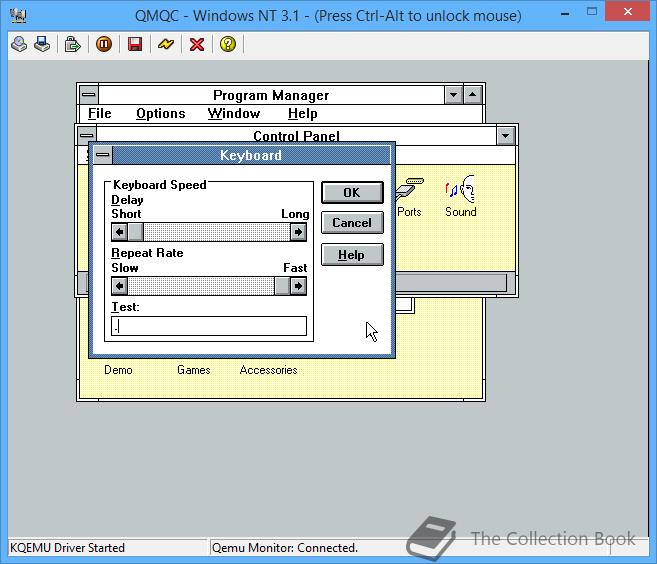The width and height of the screenshot is (657, 564).
Task: Confirm the Keyboard dialog with OK
Action: [x=352, y=193]
